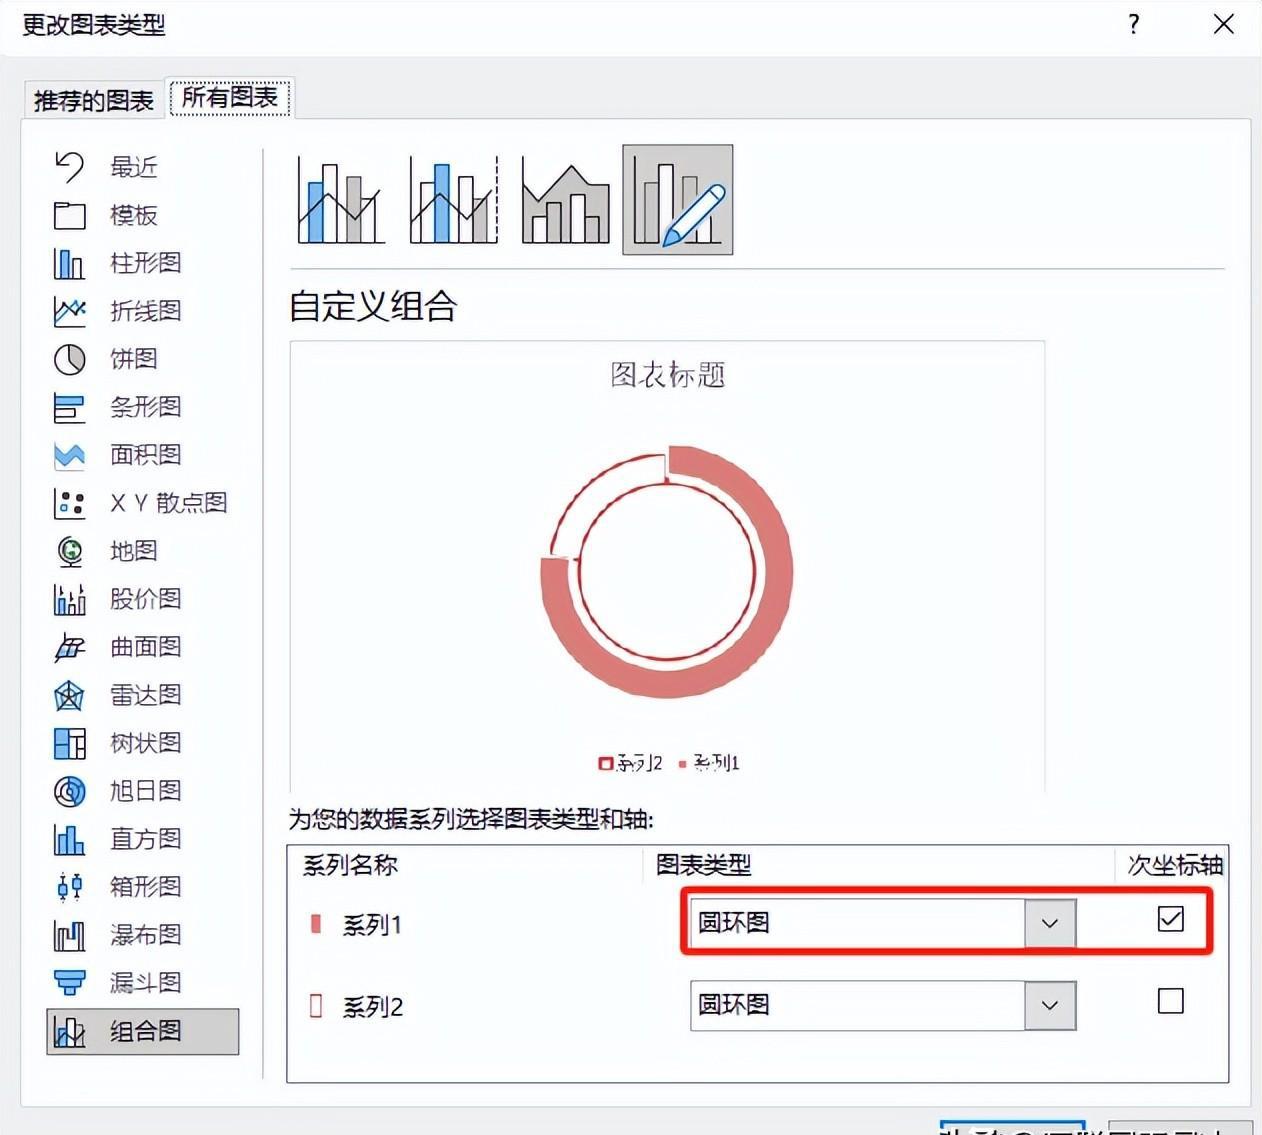
Task: Choose the XY Scatter (散点图) icon
Action: [x=69, y=503]
